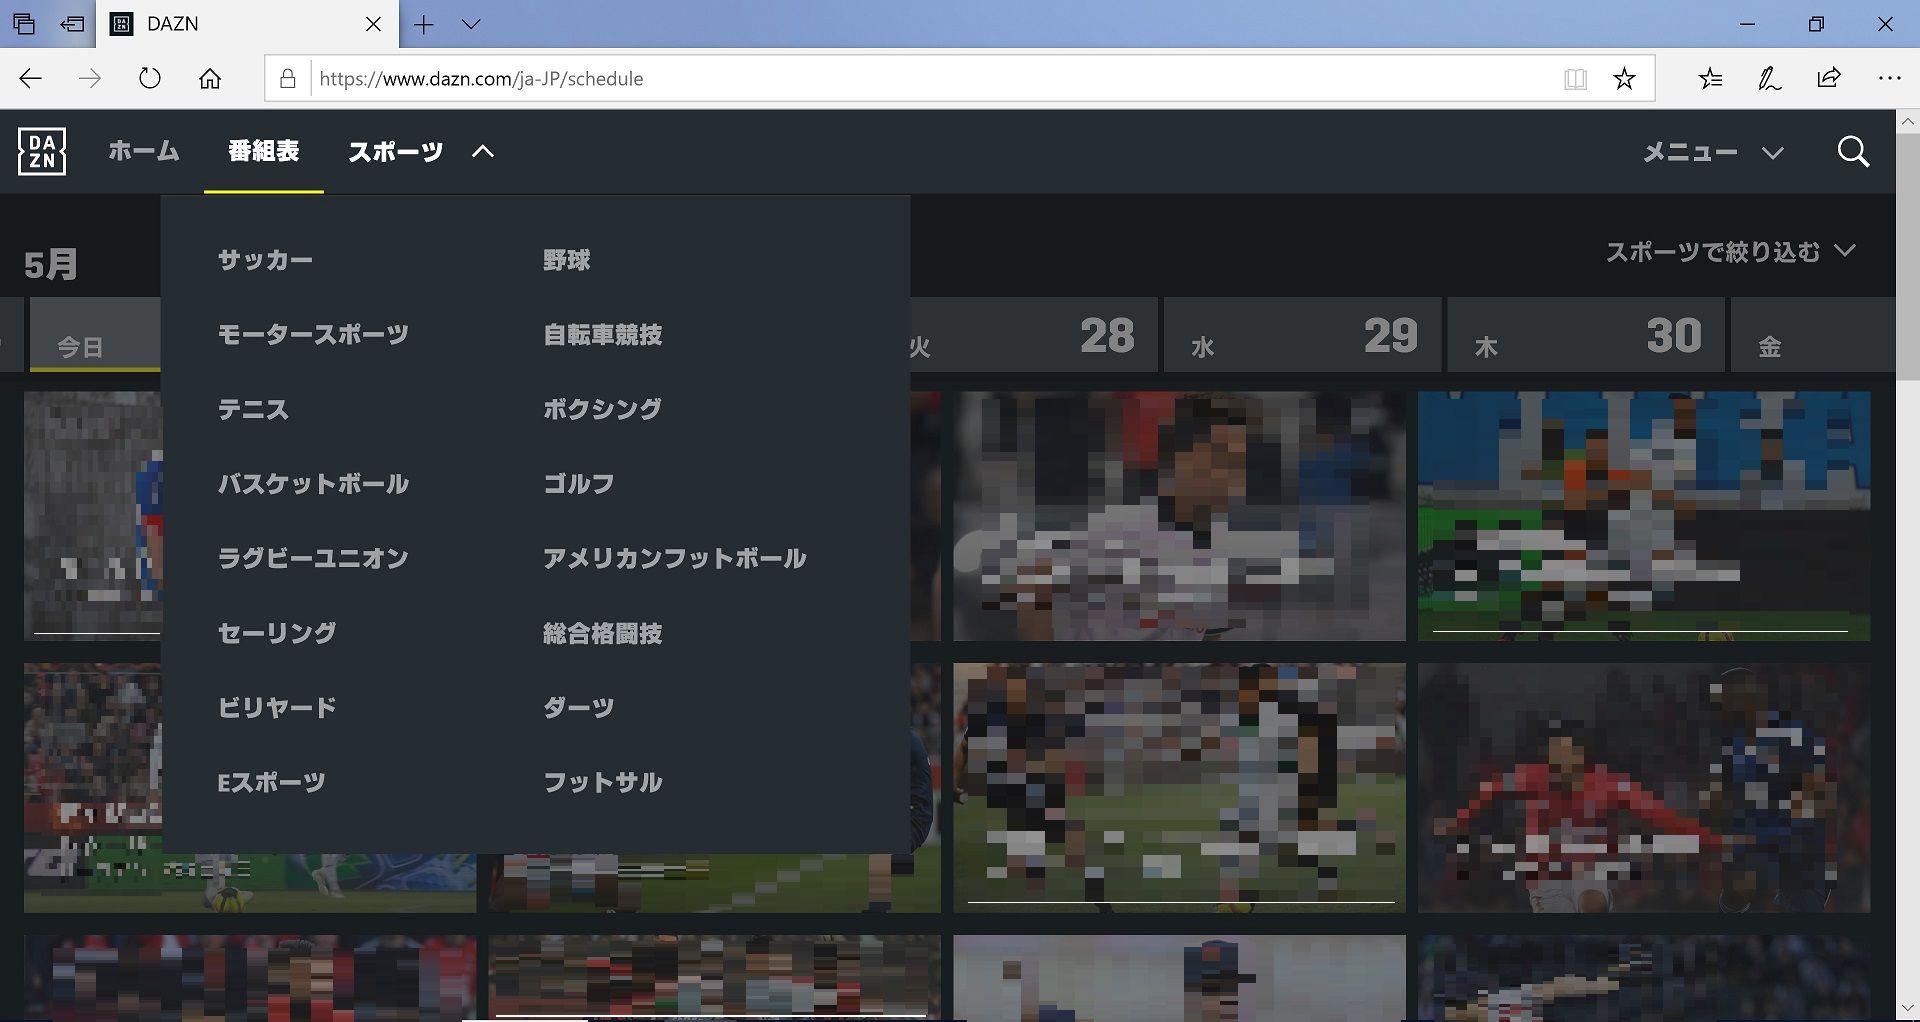
Task: Click the tabs you've set aside icon
Action: (24, 24)
